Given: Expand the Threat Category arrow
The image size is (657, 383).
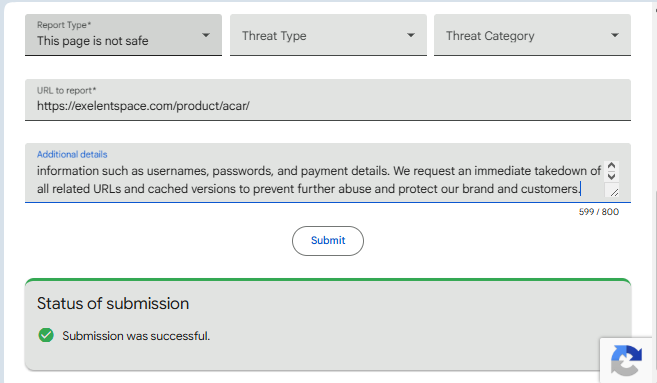Looking at the screenshot, I should (x=615, y=35).
